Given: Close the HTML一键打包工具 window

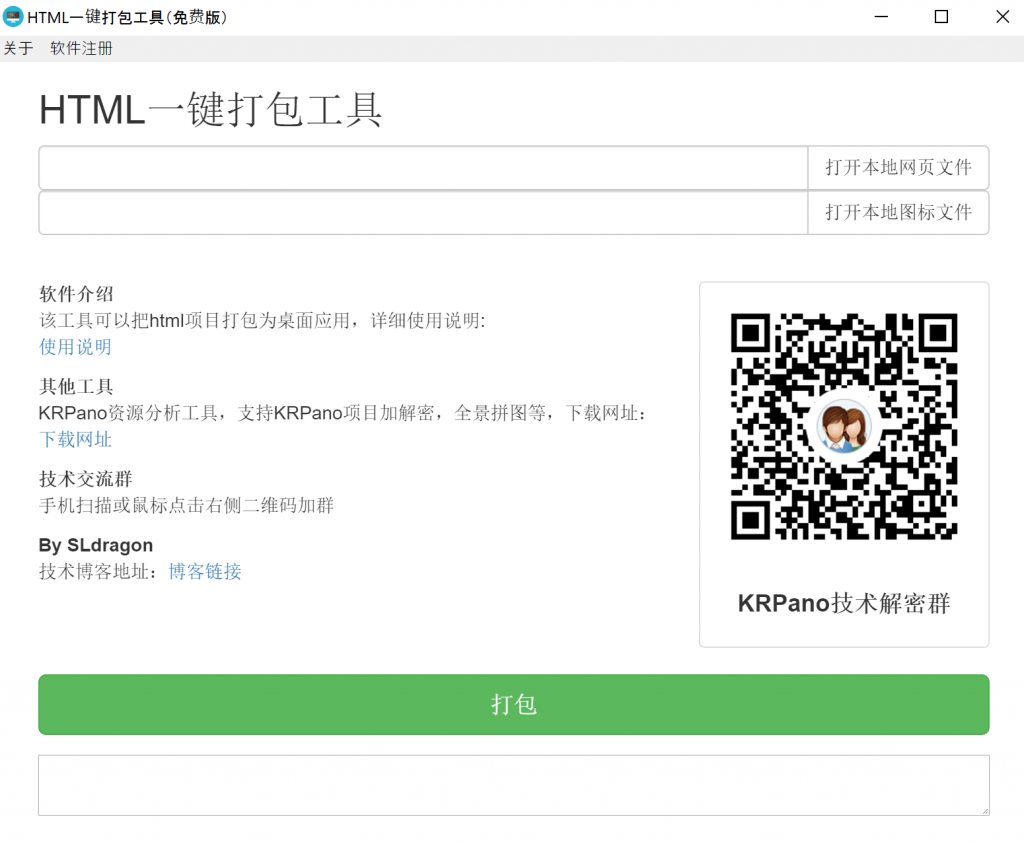Looking at the screenshot, I should point(1001,17).
